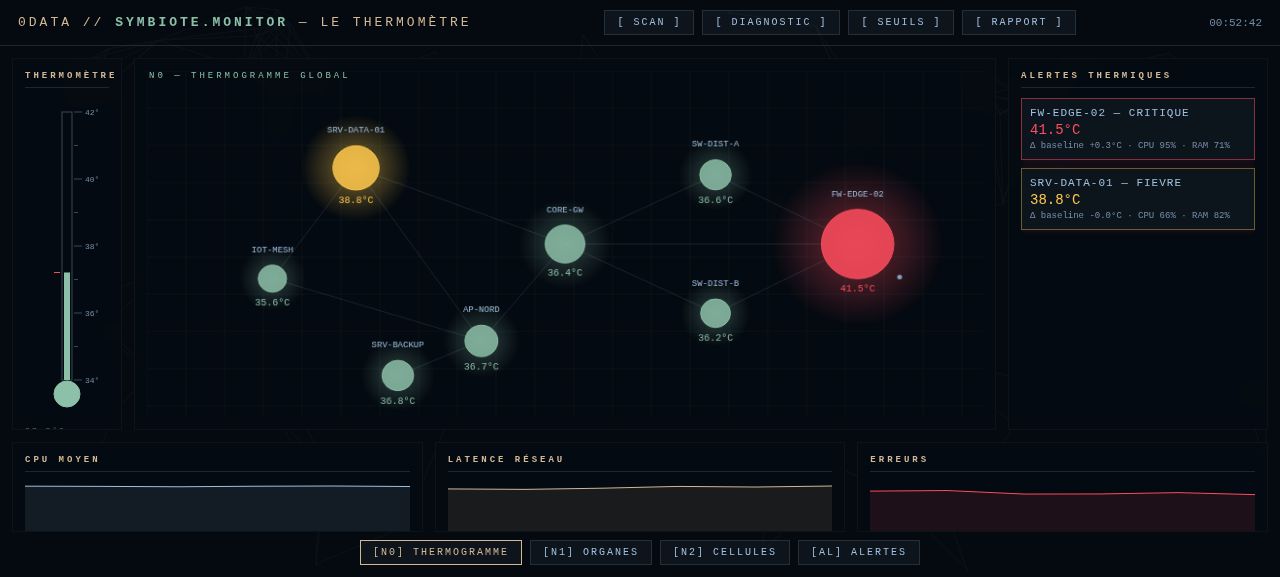This screenshot has width=1280, height=577.
Task: Select the CORE-GW node circle
Action: tap(565, 244)
